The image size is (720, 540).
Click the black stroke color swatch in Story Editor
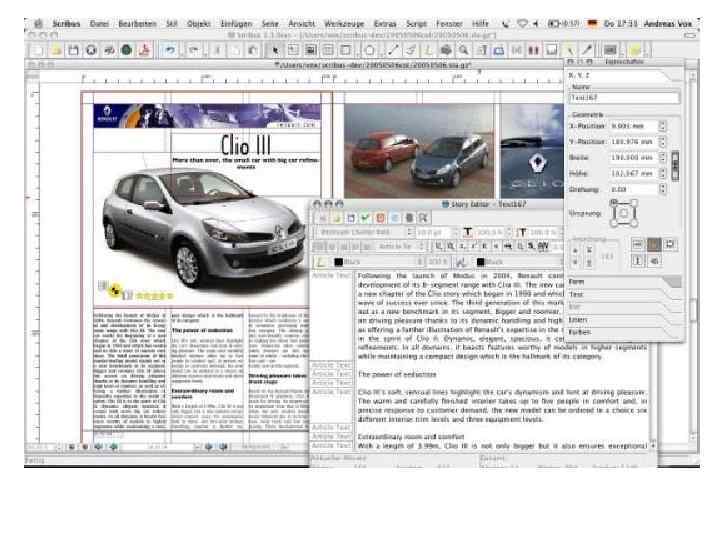click(480, 262)
